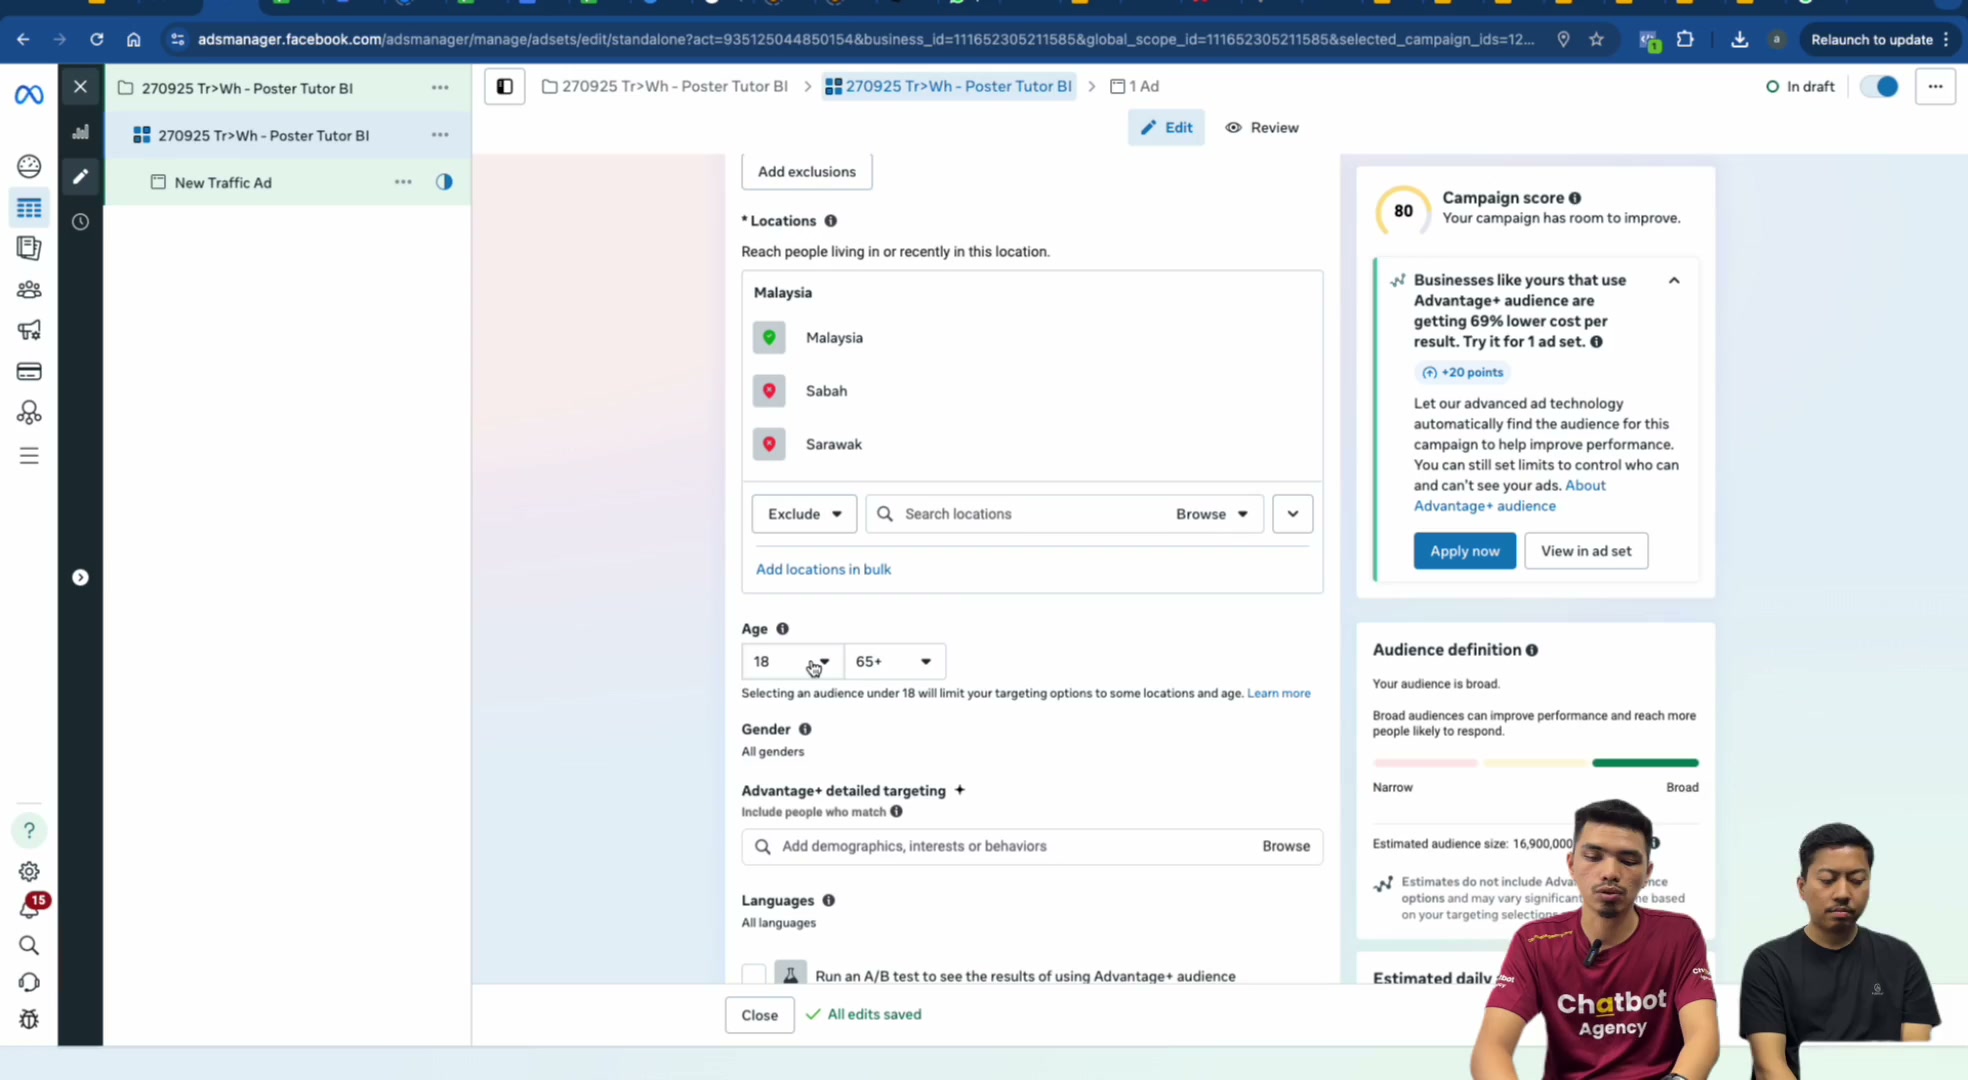Open more options for New Traffic Ad

click(x=403, y=182)
